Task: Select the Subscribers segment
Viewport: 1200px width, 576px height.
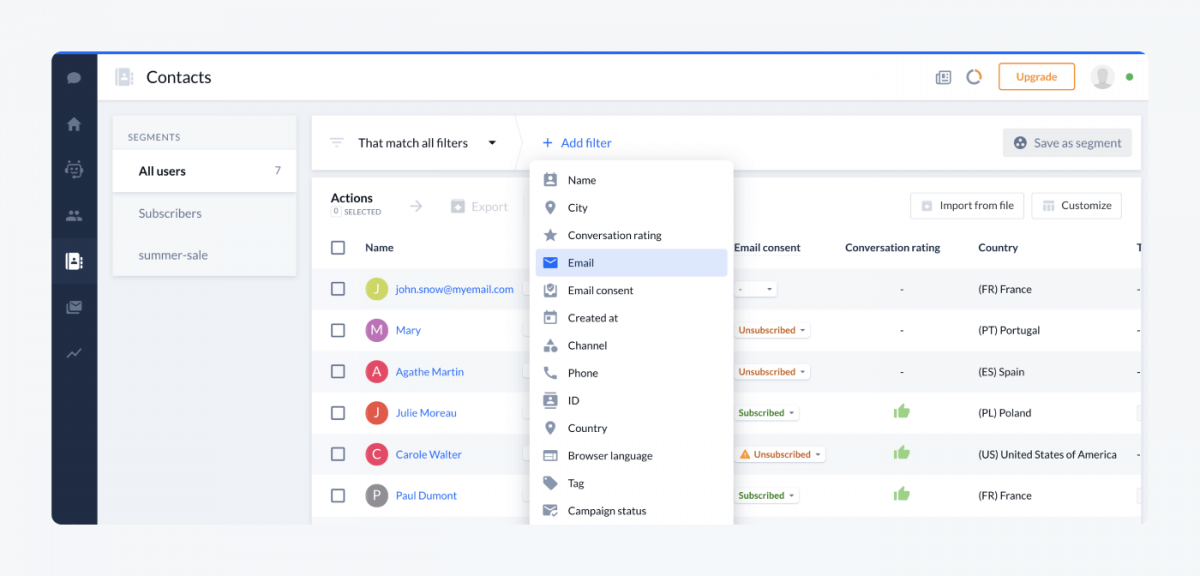Action: click(204, 213)
